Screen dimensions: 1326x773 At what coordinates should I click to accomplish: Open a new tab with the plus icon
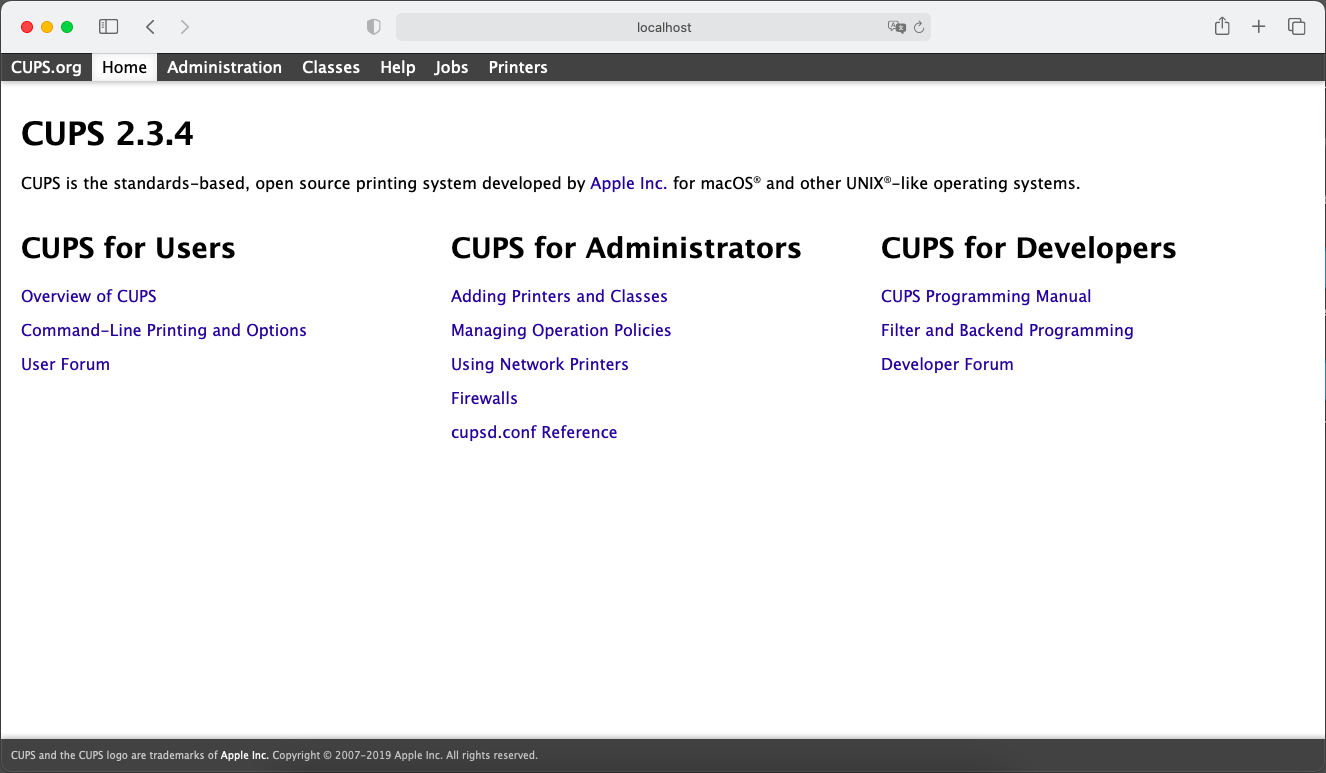[x=1259, y=27]
